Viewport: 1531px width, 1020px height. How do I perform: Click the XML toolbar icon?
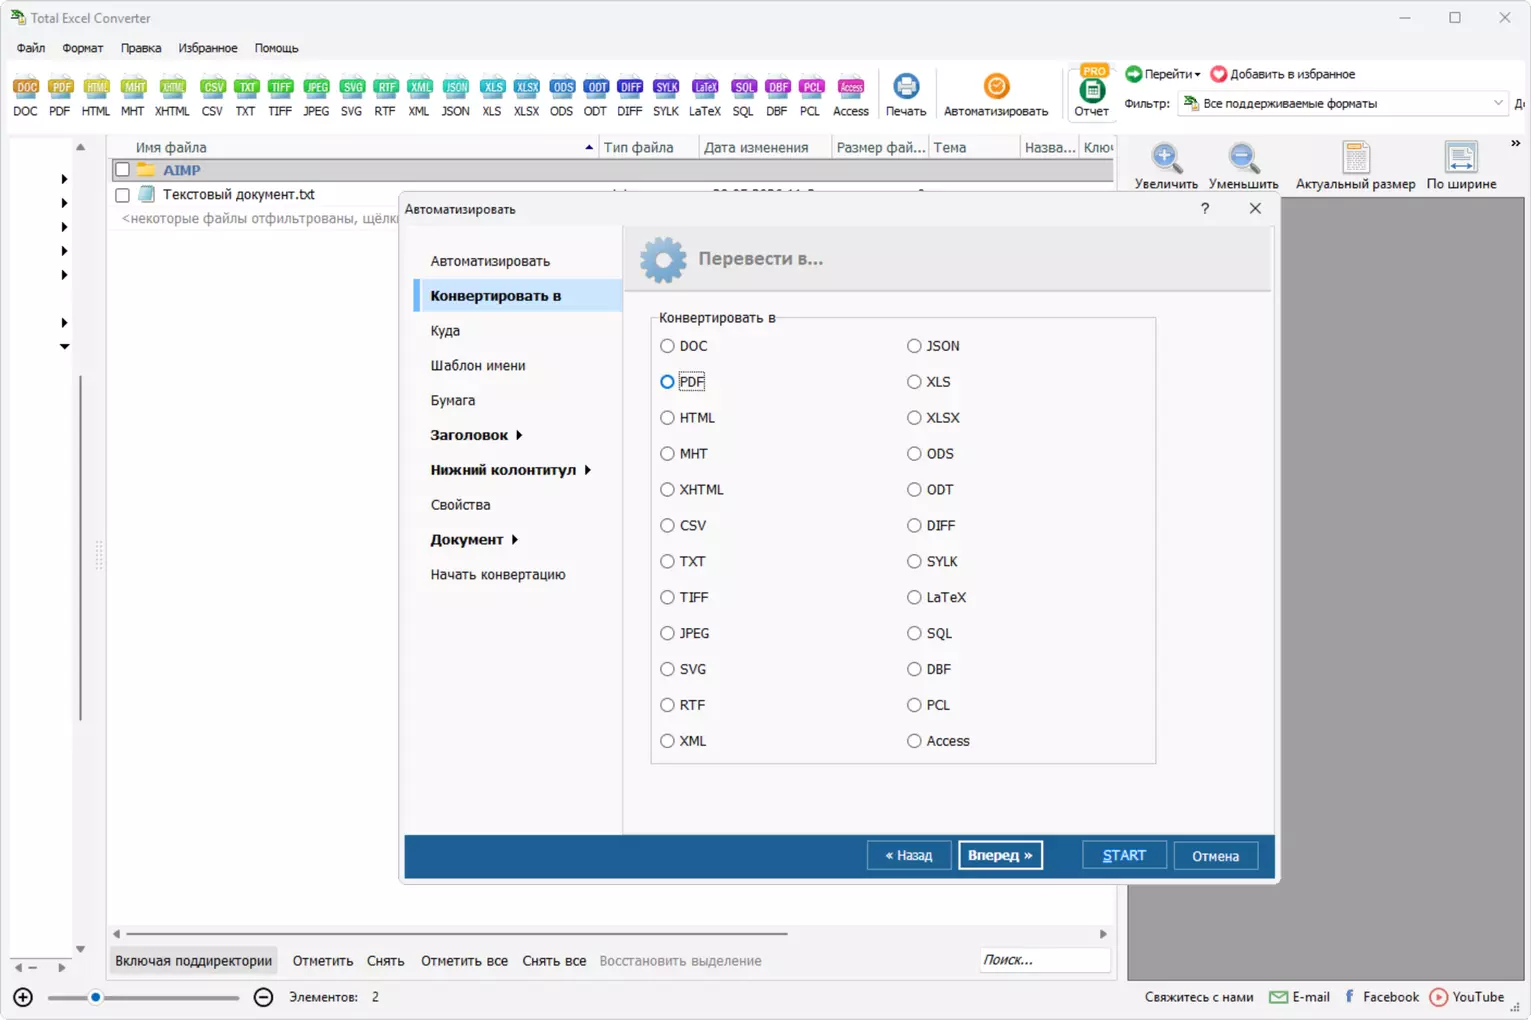click(419, 96)
